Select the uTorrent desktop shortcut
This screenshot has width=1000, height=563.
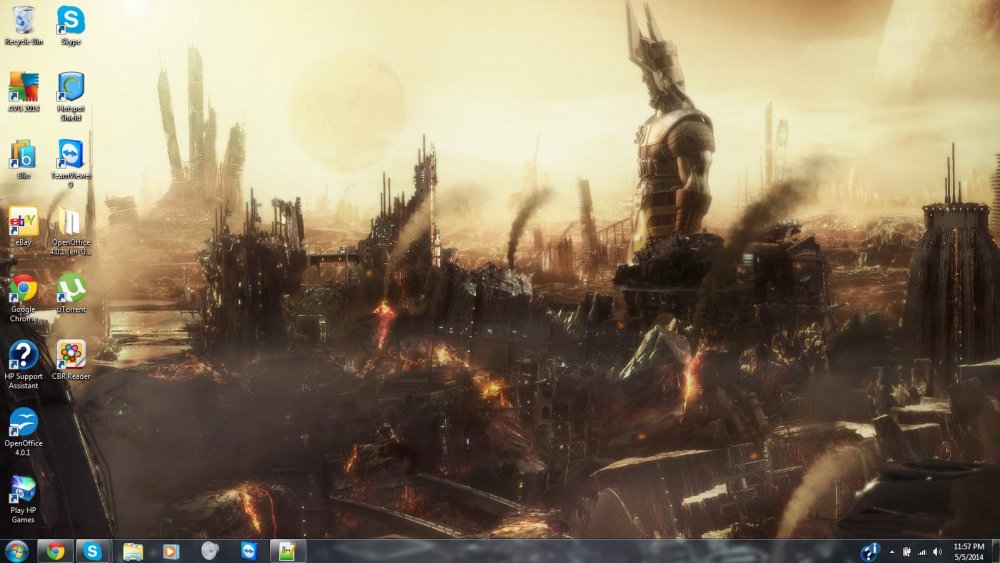(x=70, y=288)
